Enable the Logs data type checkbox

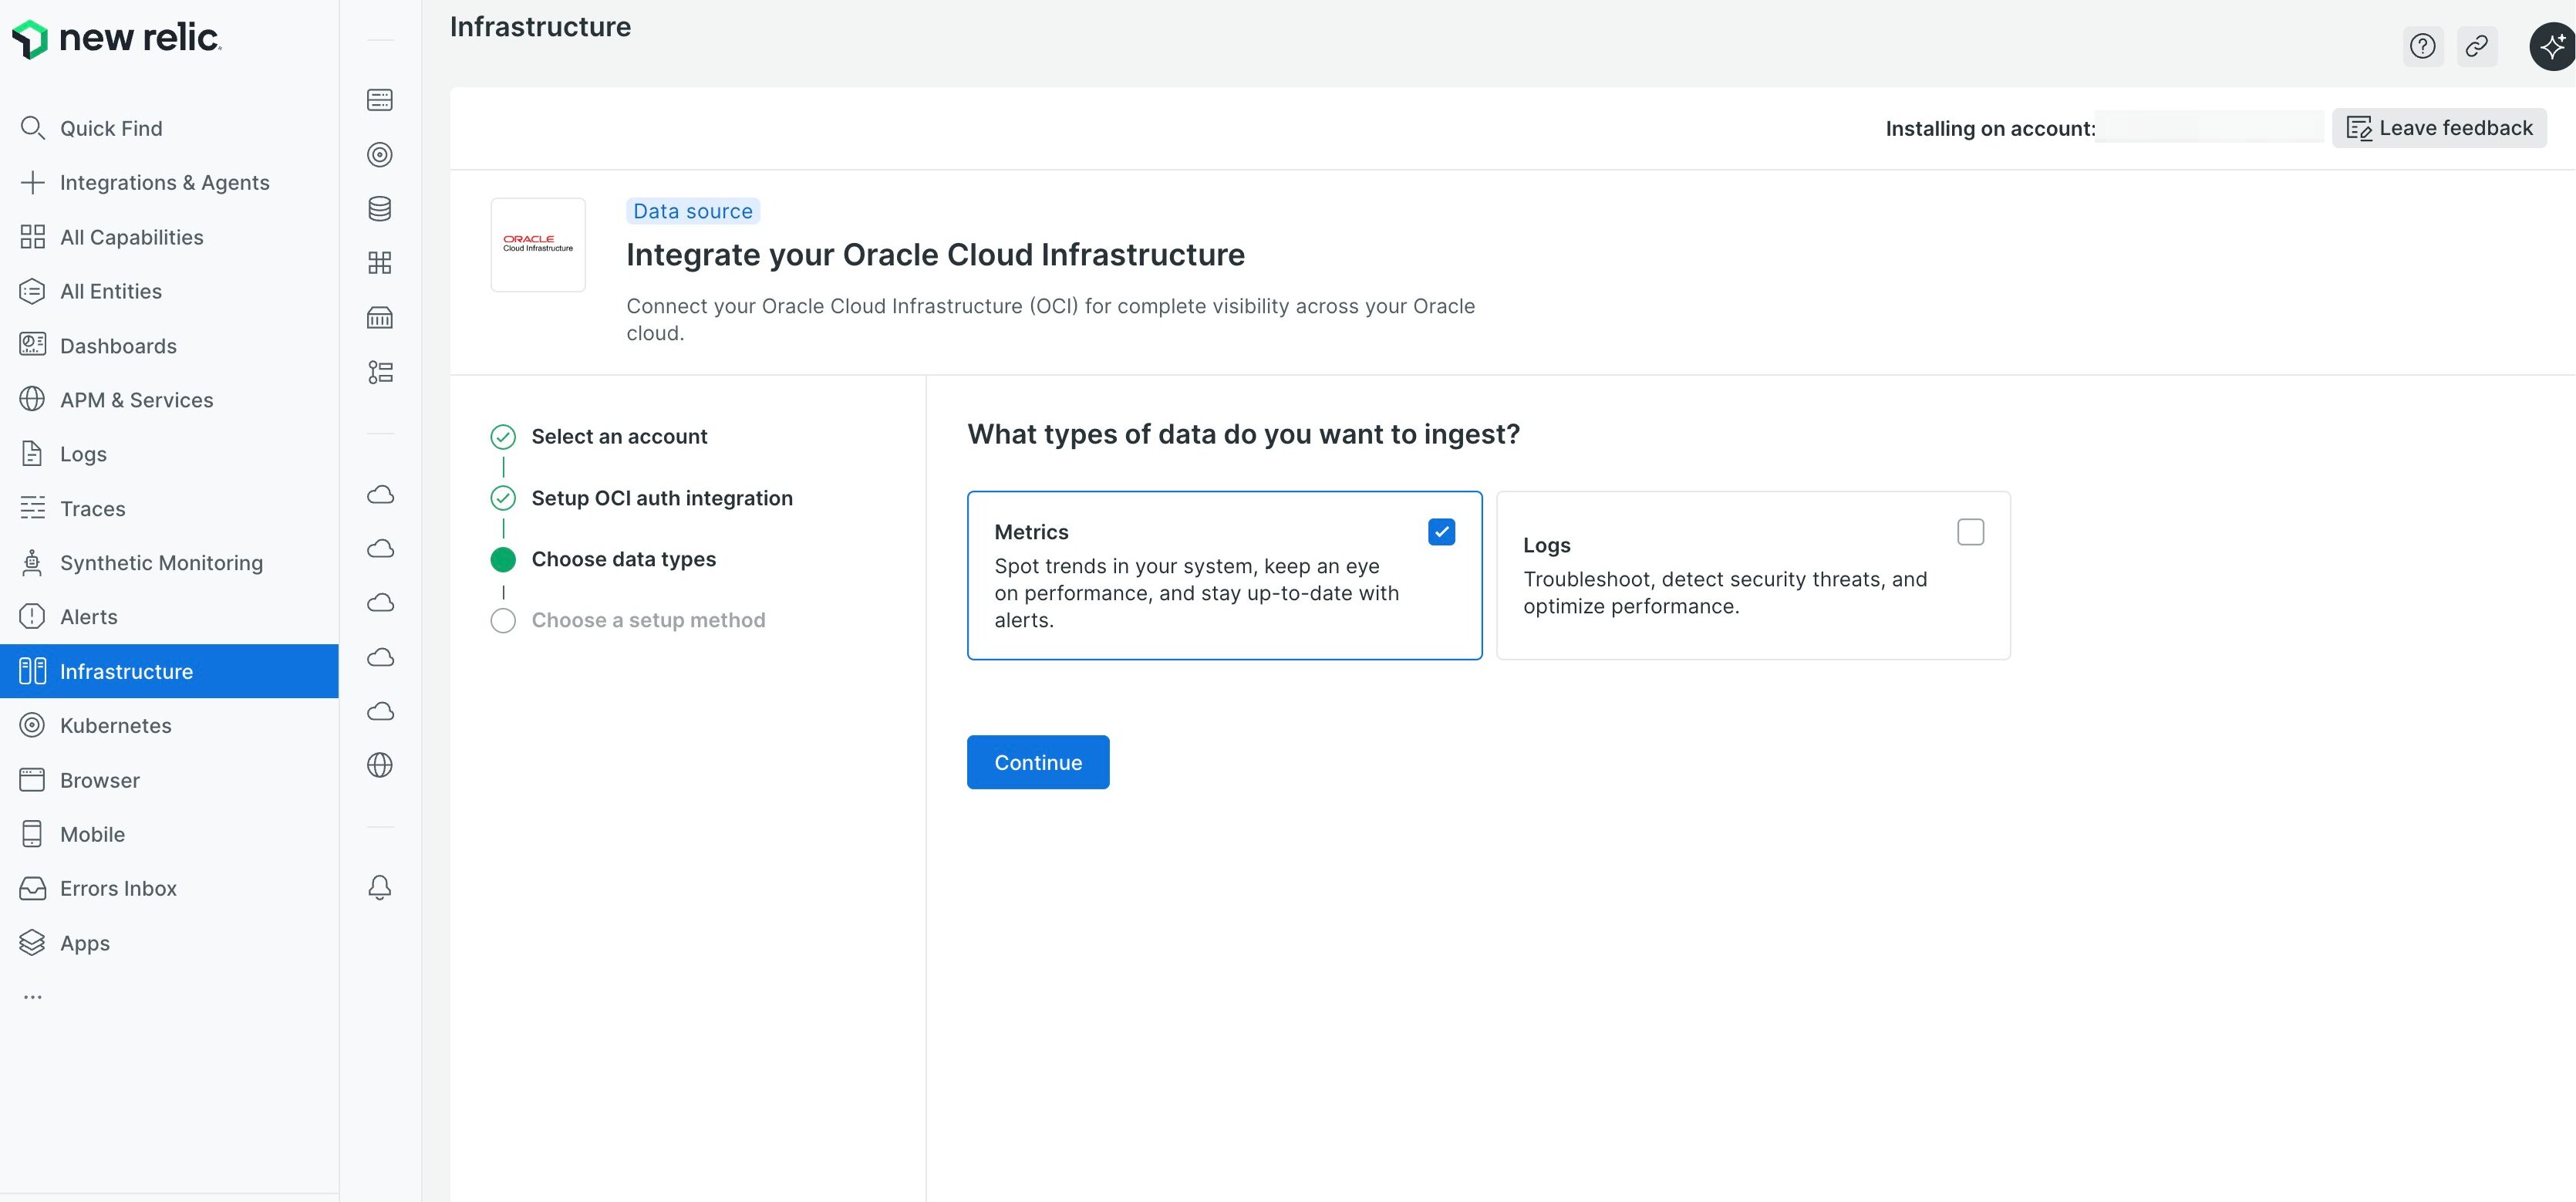coord(1970,532)
